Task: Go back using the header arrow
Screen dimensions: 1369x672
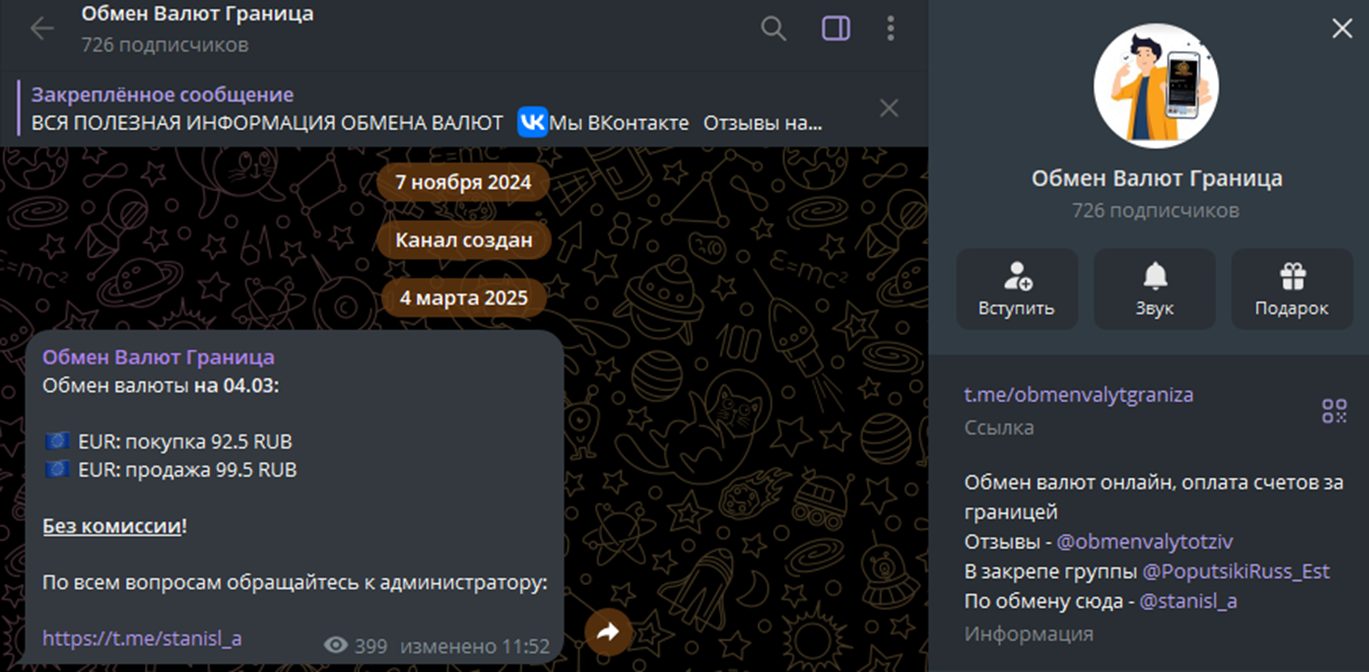Action: coord(42,29)
